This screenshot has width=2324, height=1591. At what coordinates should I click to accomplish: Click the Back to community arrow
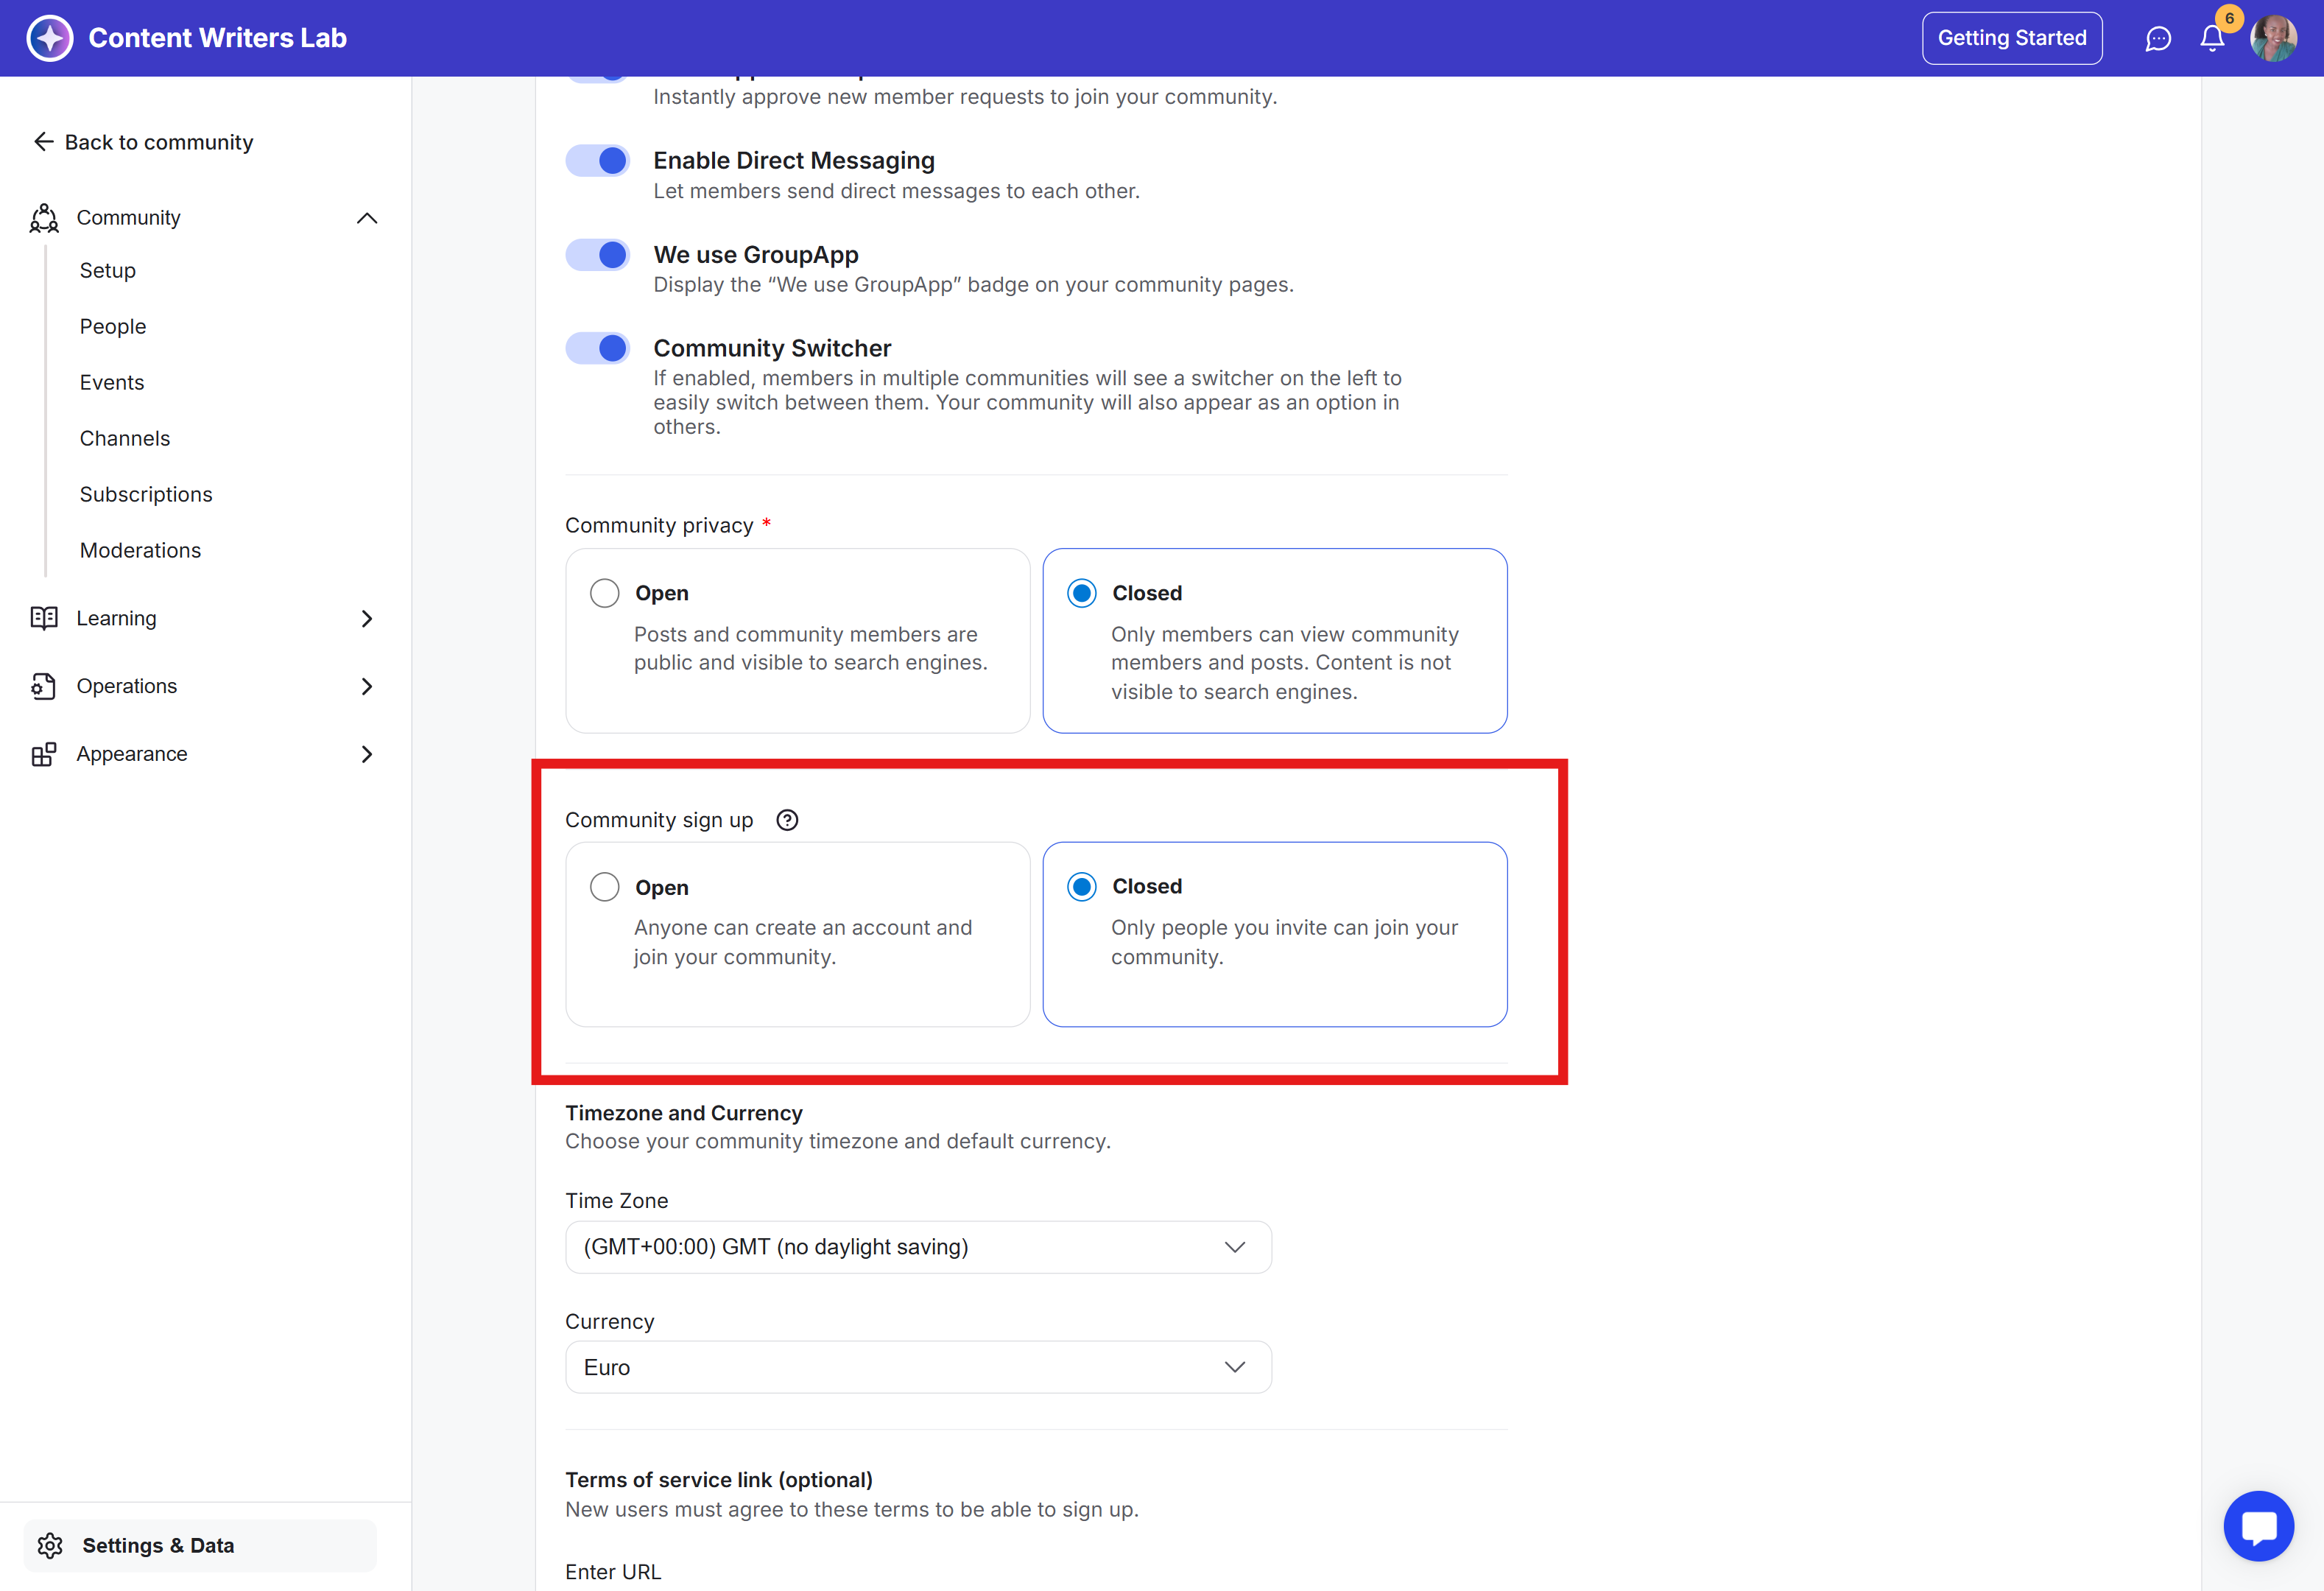[43, 142]
